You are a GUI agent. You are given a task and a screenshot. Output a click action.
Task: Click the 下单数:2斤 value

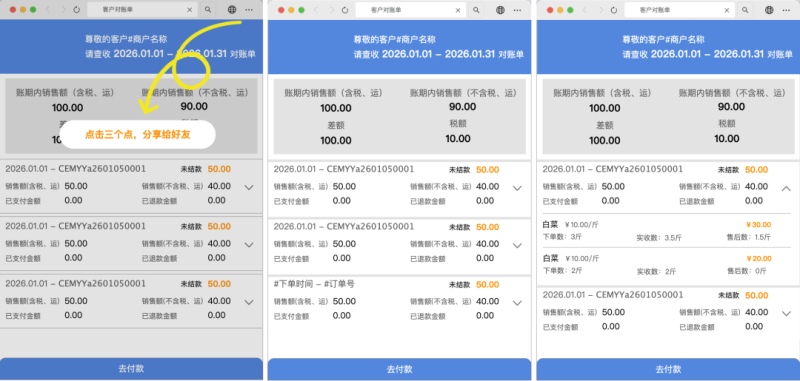[562, 272]
